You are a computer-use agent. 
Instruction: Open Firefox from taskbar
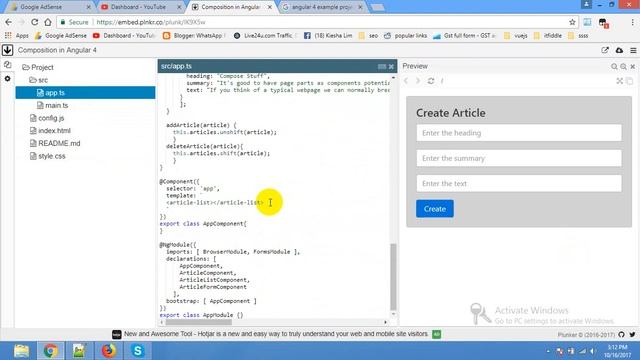click(x=109, y=351)
